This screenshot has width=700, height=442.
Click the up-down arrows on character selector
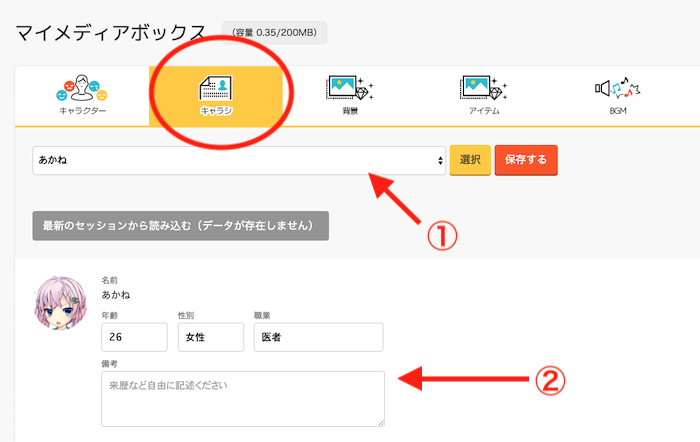440,160
